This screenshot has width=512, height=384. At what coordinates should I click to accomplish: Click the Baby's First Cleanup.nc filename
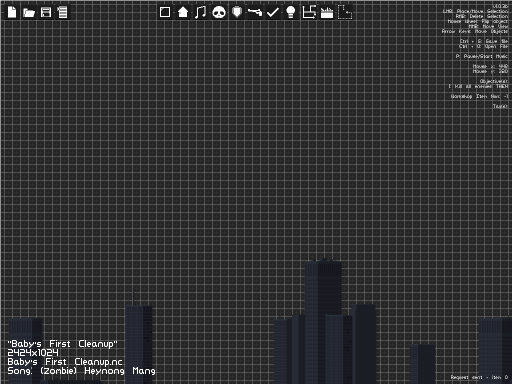(65, 362)
